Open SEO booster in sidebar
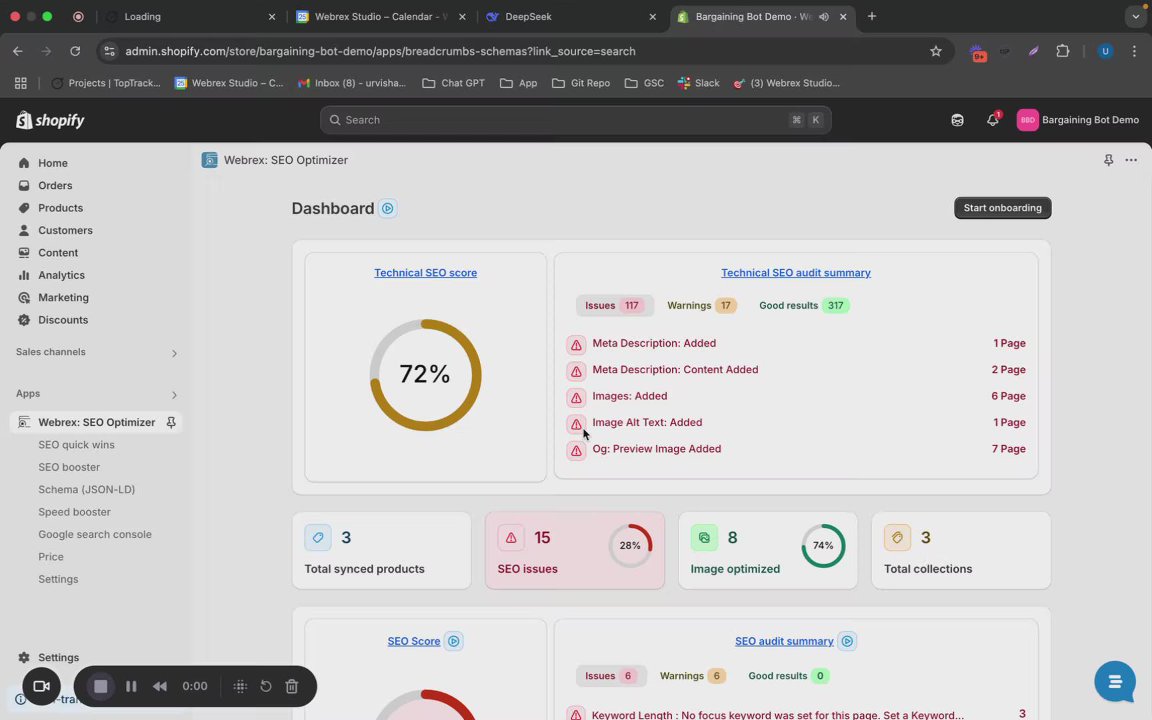Screen dimensions: 1152x720 click(x=69, y=467)
